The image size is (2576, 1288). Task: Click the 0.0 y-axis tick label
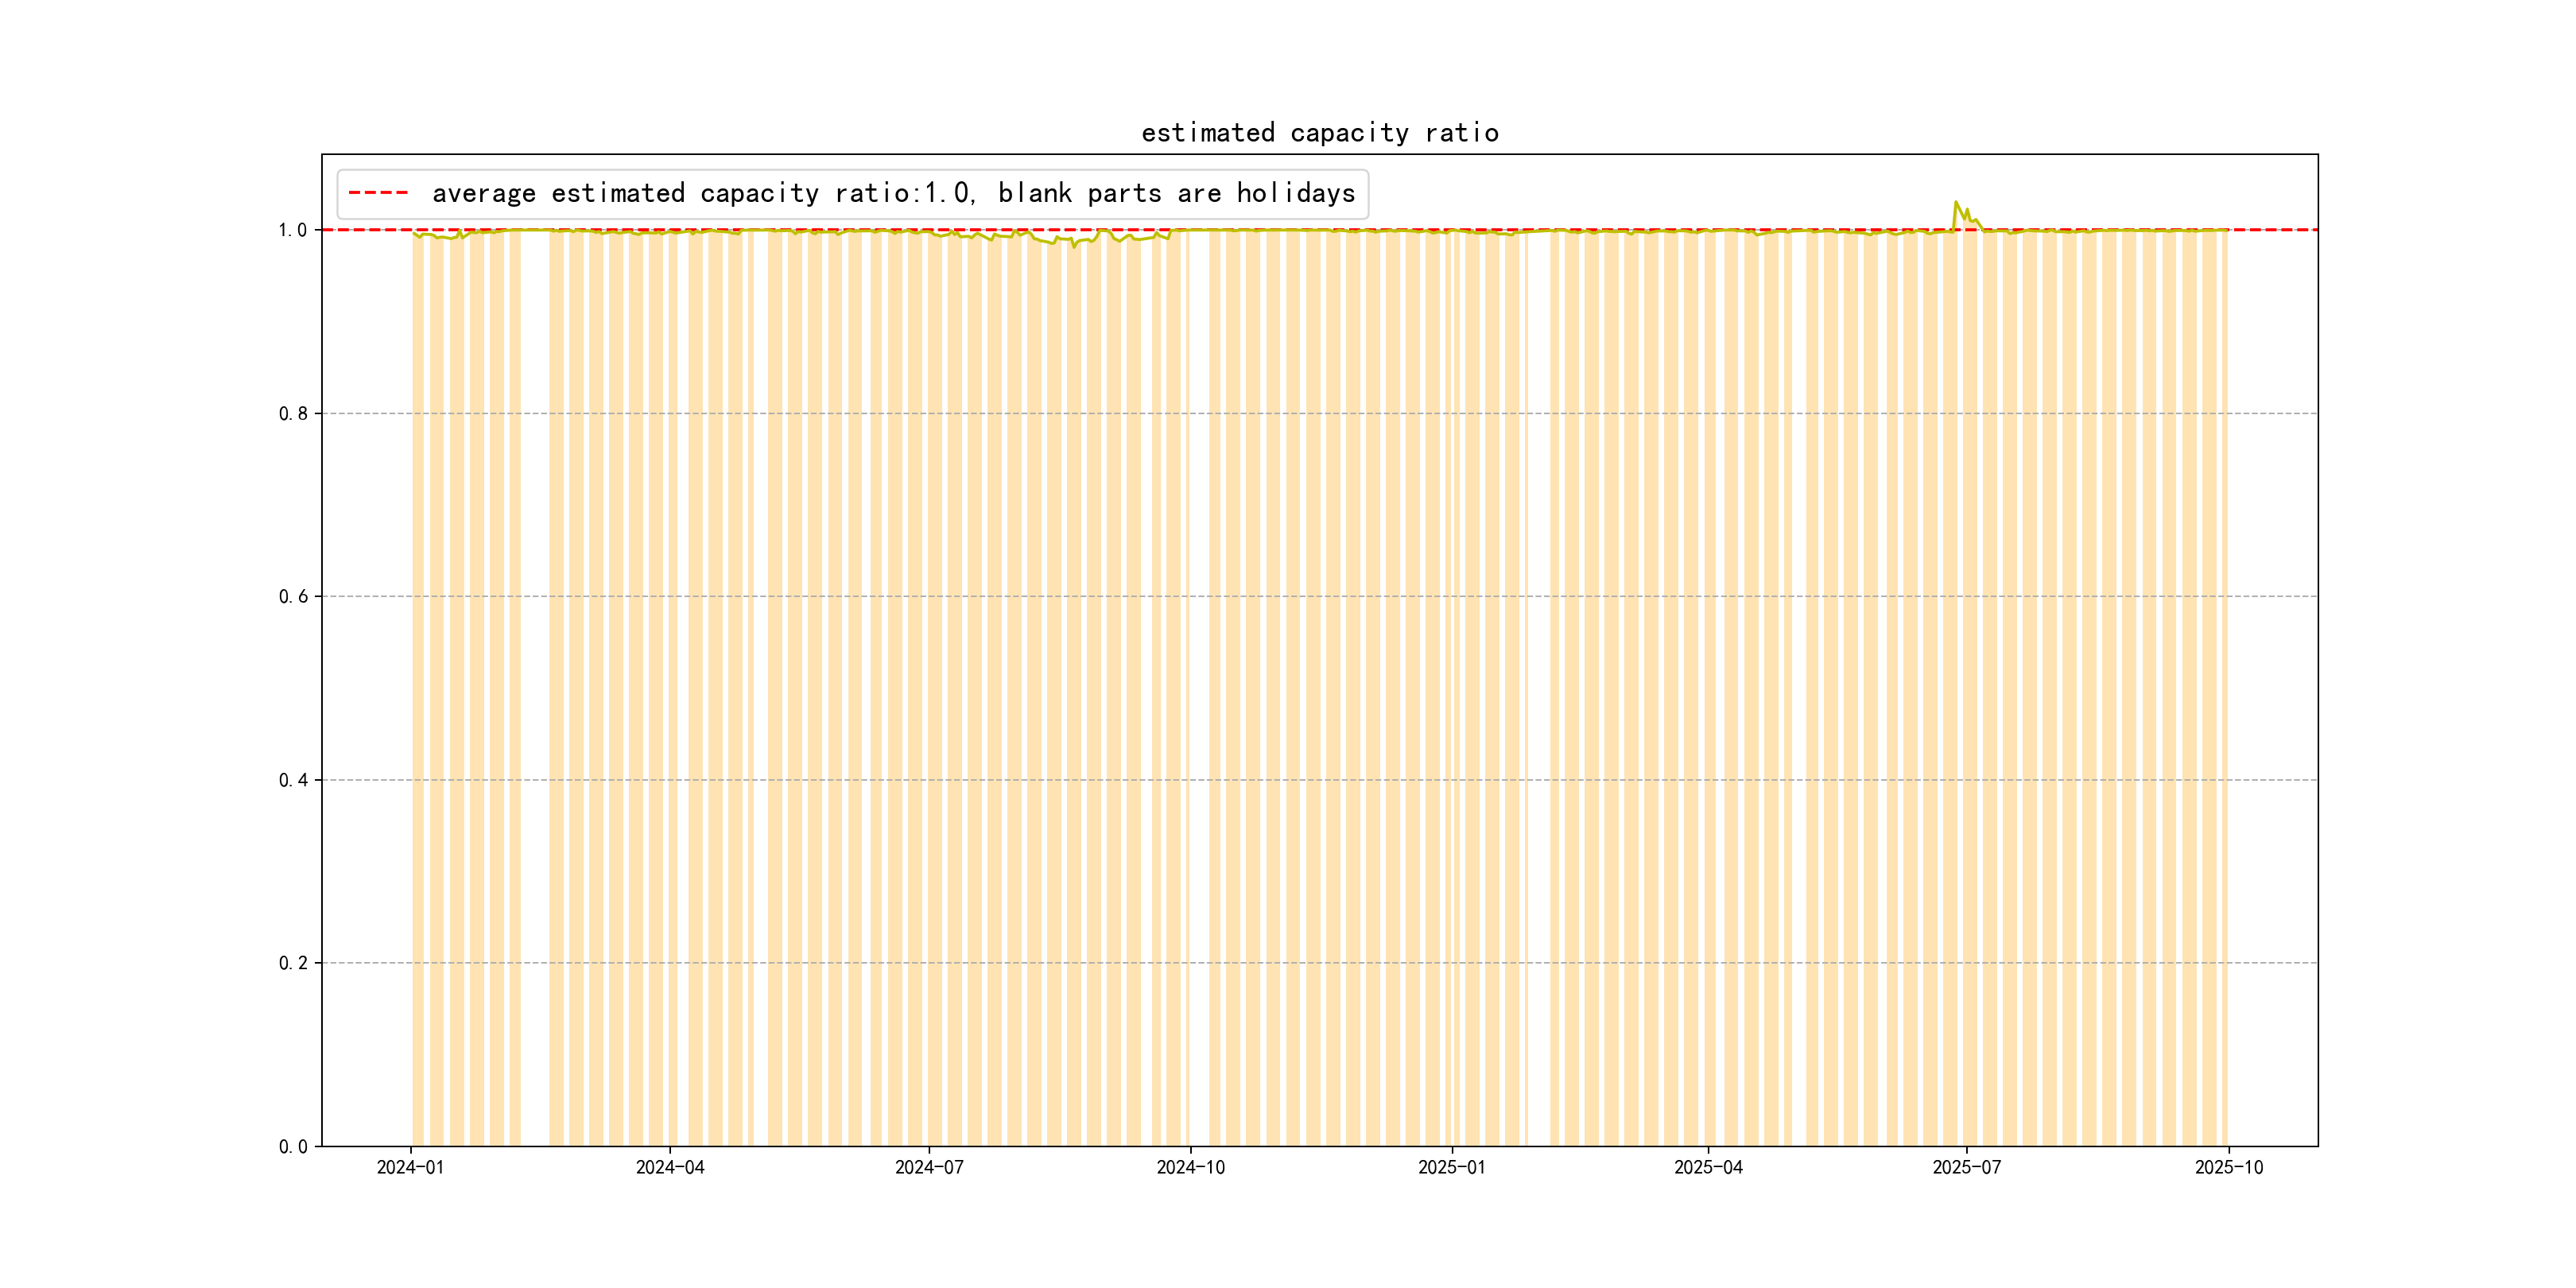(x=293, y=1146)
